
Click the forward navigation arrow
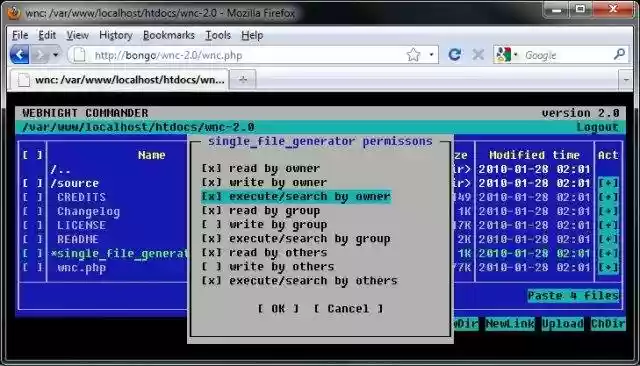41,55
